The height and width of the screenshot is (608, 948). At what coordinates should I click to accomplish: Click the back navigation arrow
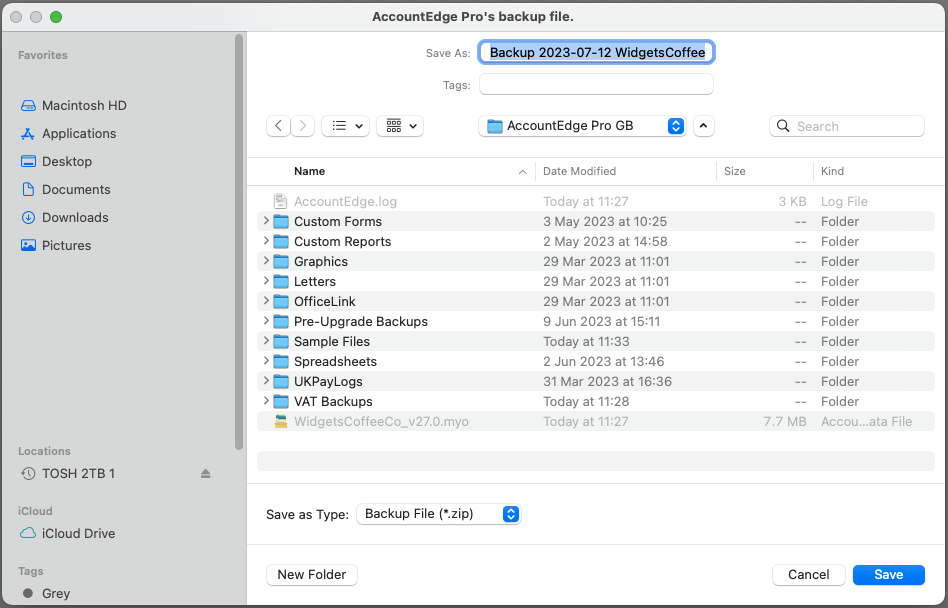click(x=278, y=126)
